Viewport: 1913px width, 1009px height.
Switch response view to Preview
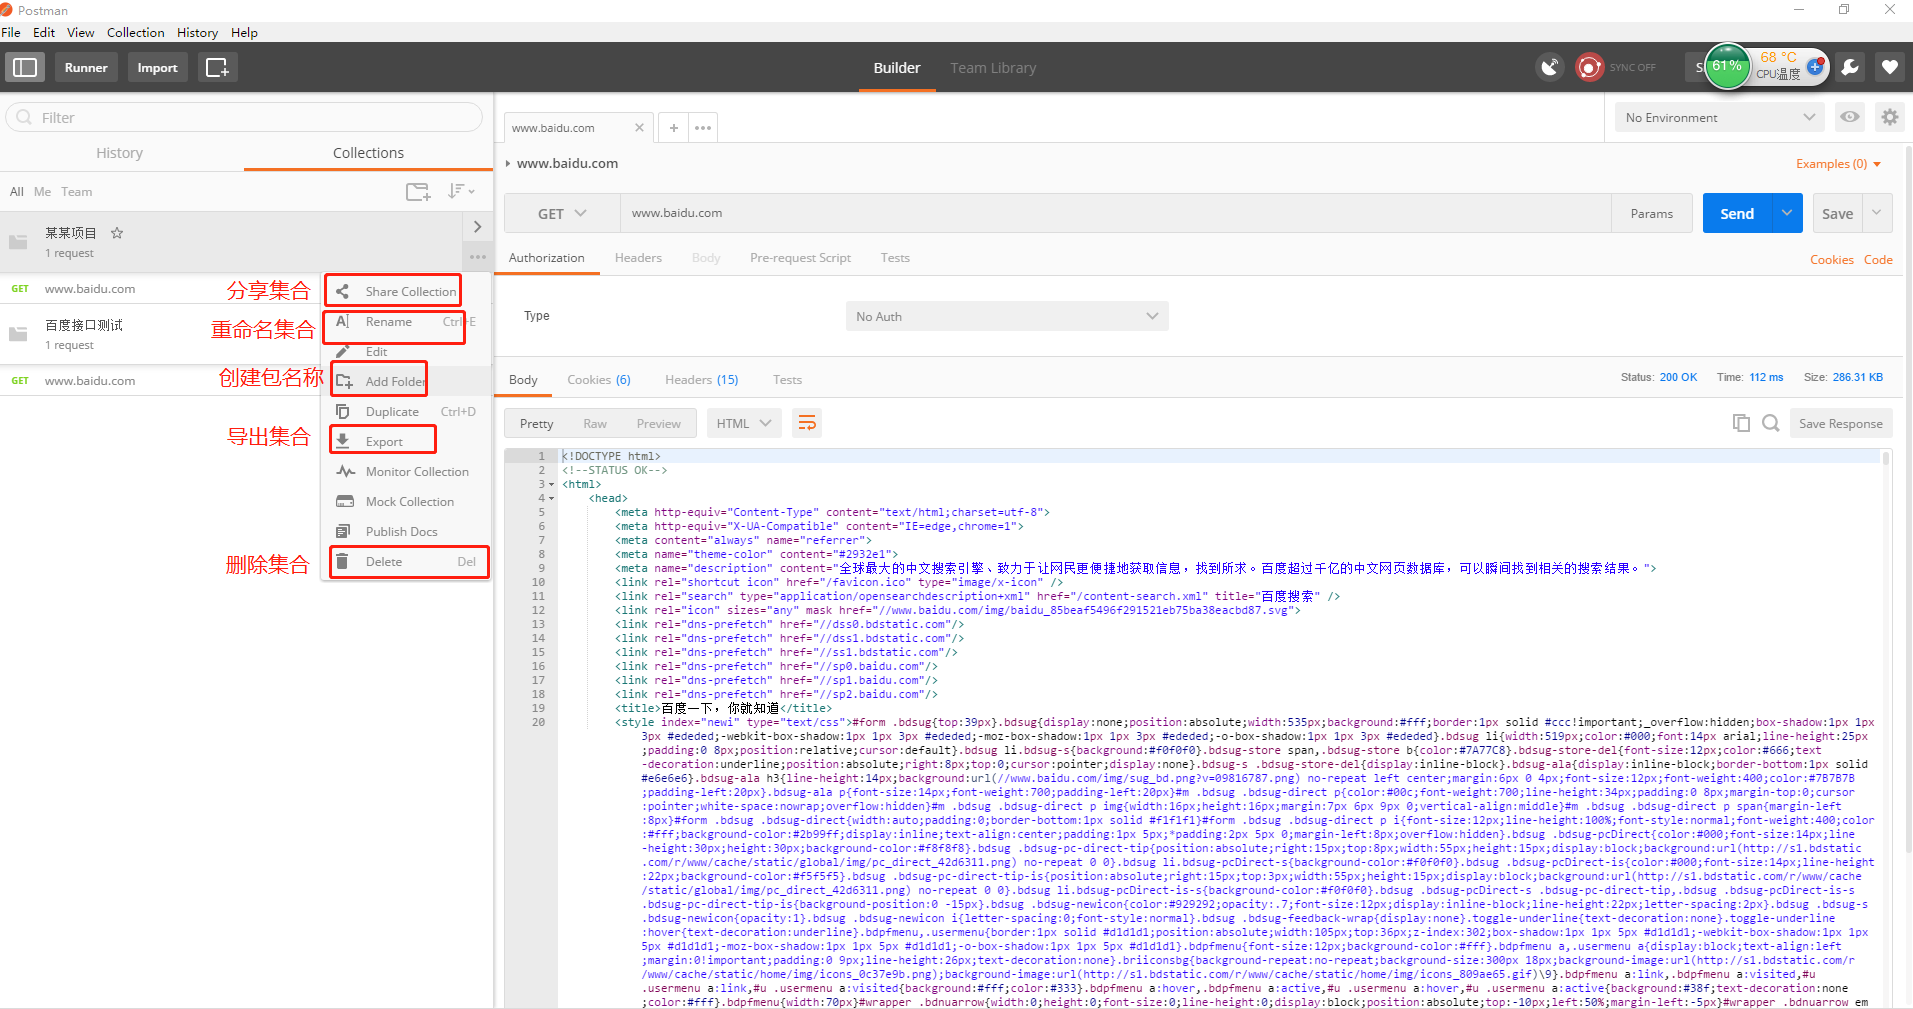coord(658,423)
